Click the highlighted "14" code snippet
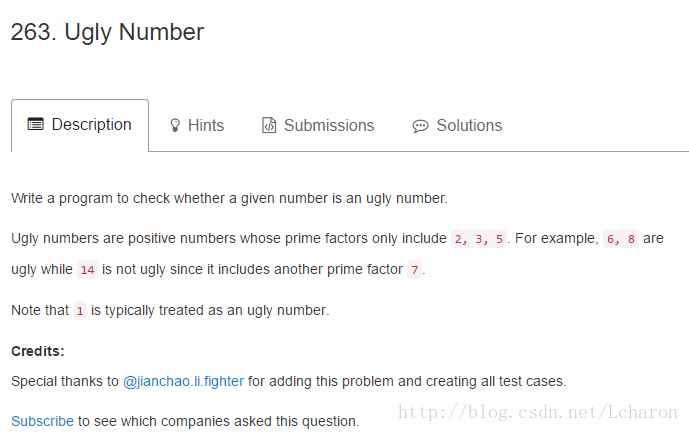 click(87, 270)
